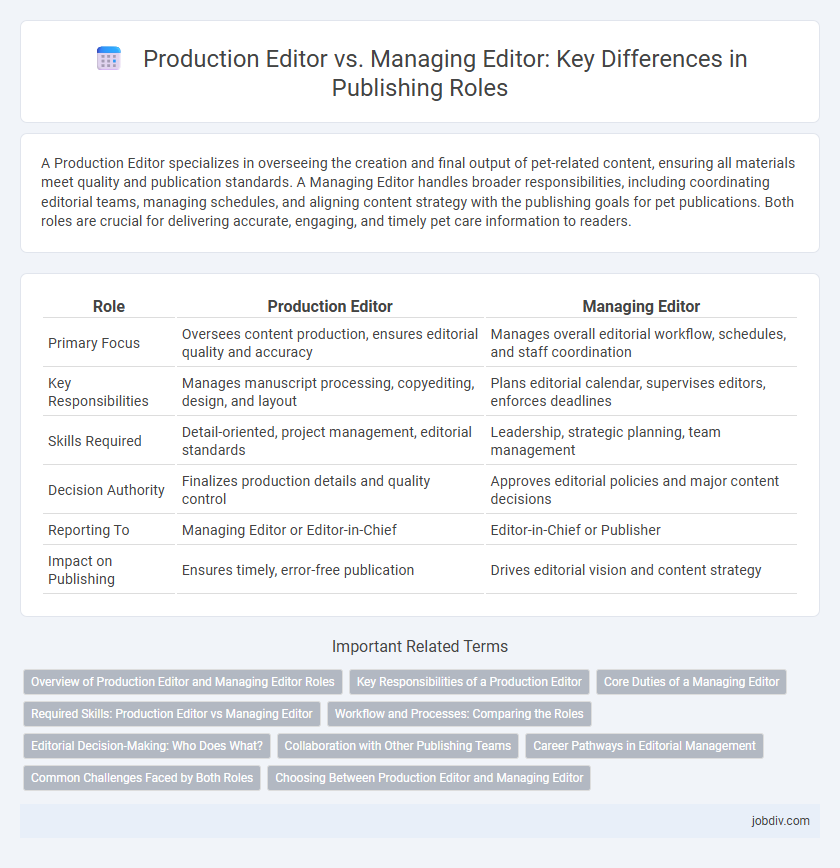
Task: Open 'Common Challenges Faced by Both Roles' tag
Action: (142, 778)
